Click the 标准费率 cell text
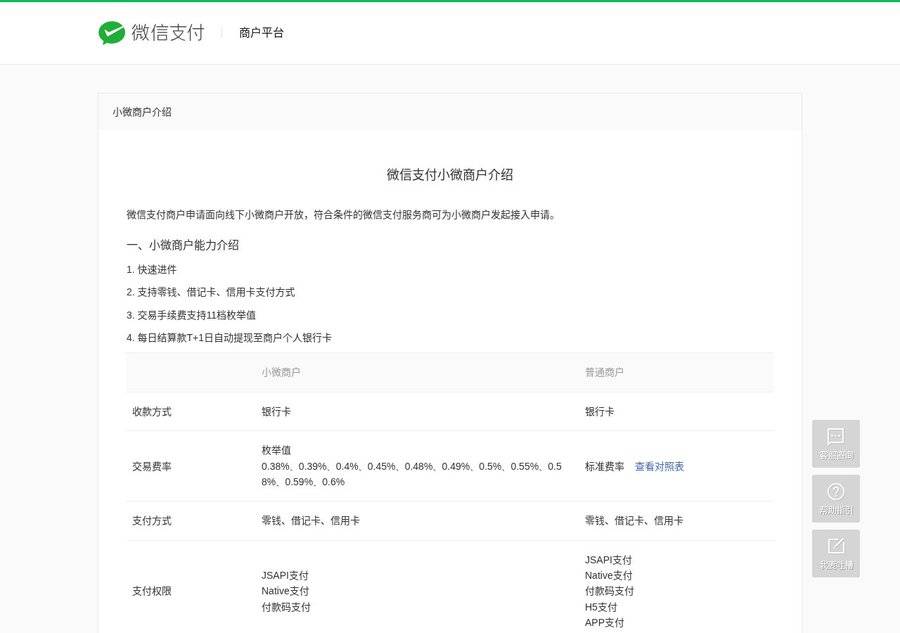Screen dimensions: 900x633 (x=604, y=467)
